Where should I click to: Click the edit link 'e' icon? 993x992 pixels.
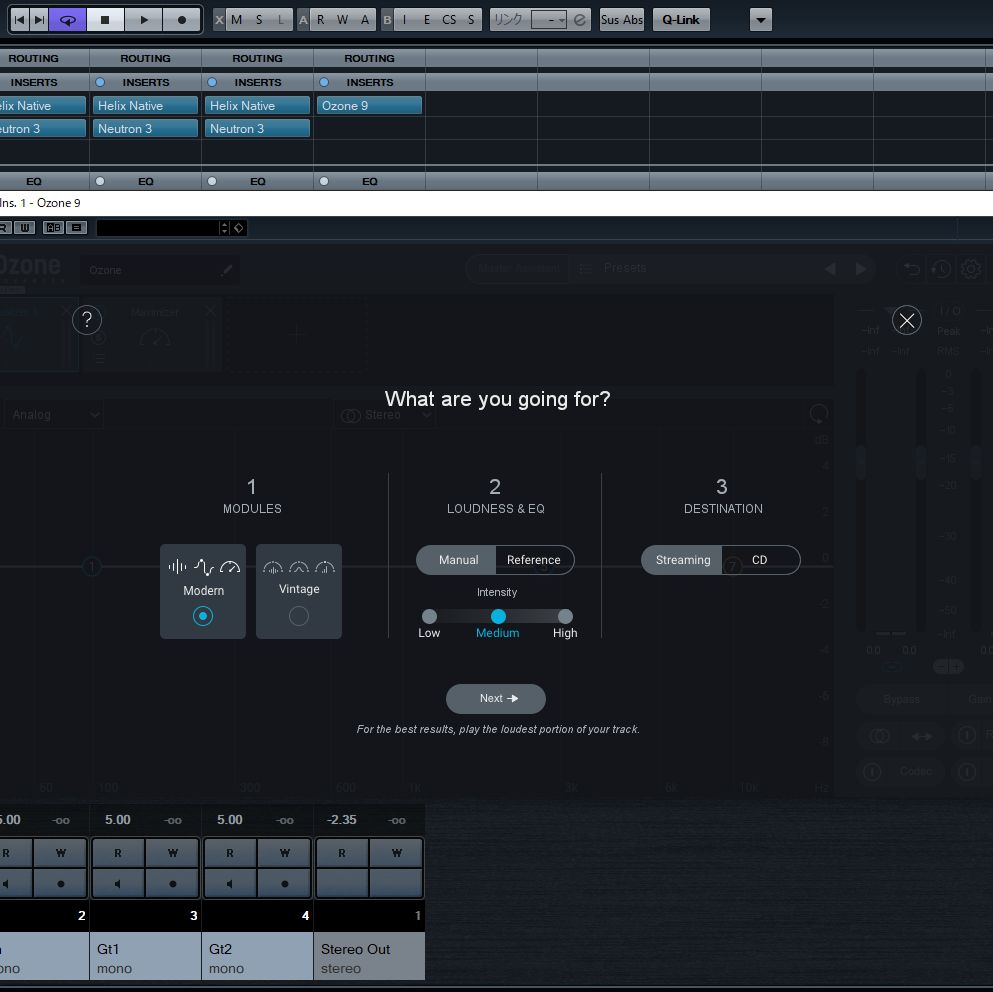[579, 20]
